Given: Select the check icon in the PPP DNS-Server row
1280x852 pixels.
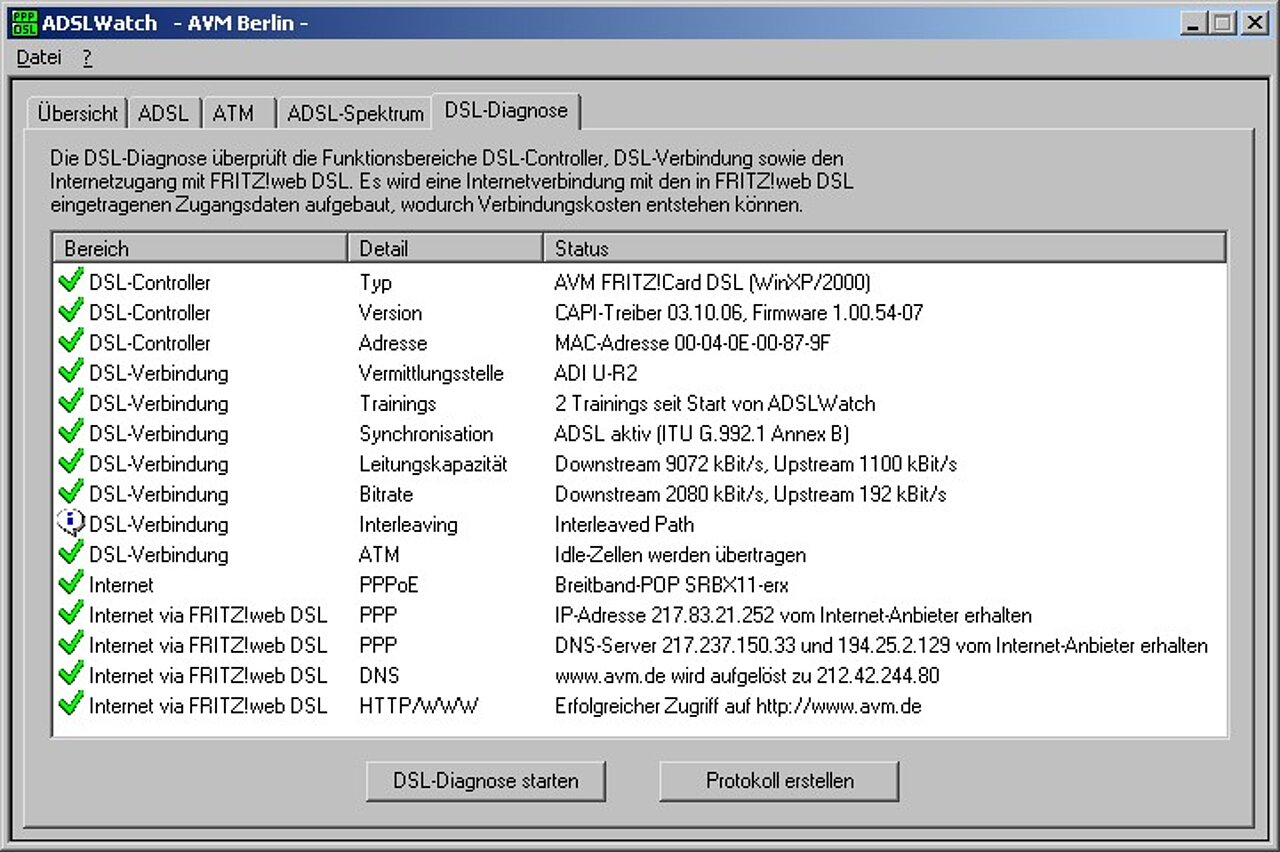Looking at the screenshot, I should click(x=71, y=644).
